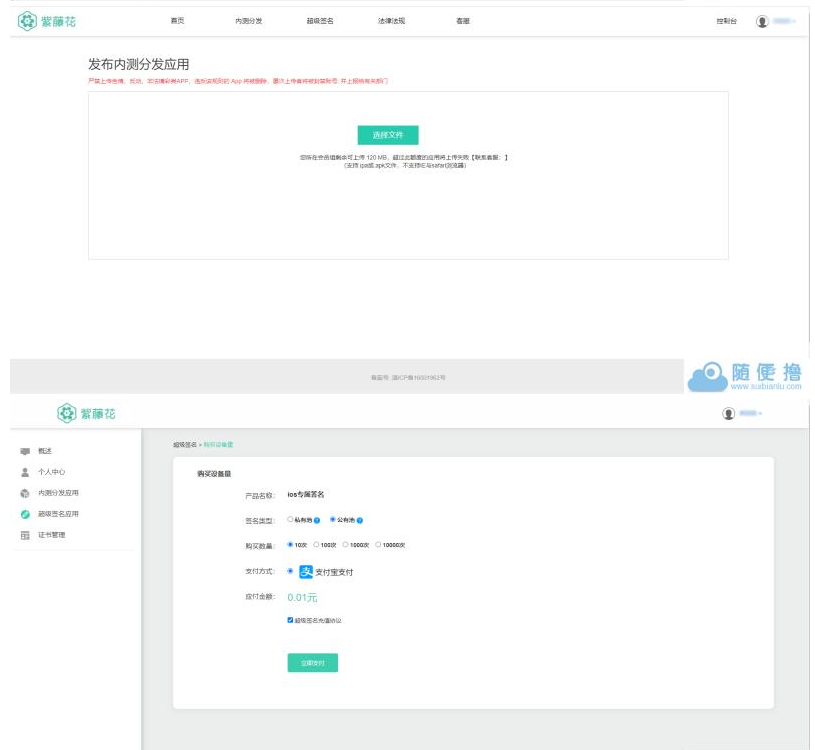Select the green 超级签名应用 sidebar icon
The height and width of the screenshot is (750, 815).
(x=25, y=514)
